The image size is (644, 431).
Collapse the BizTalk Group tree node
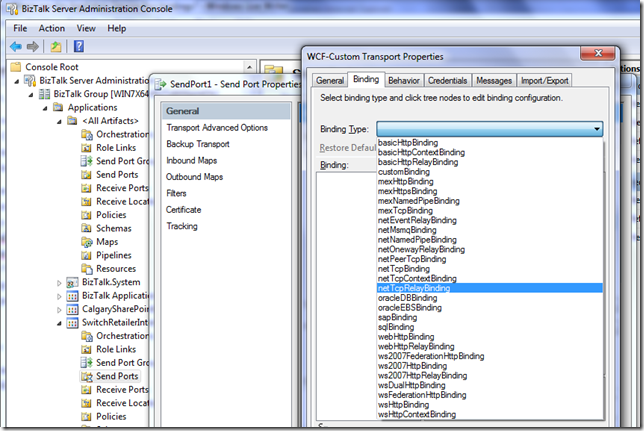(x=31, y=95)
